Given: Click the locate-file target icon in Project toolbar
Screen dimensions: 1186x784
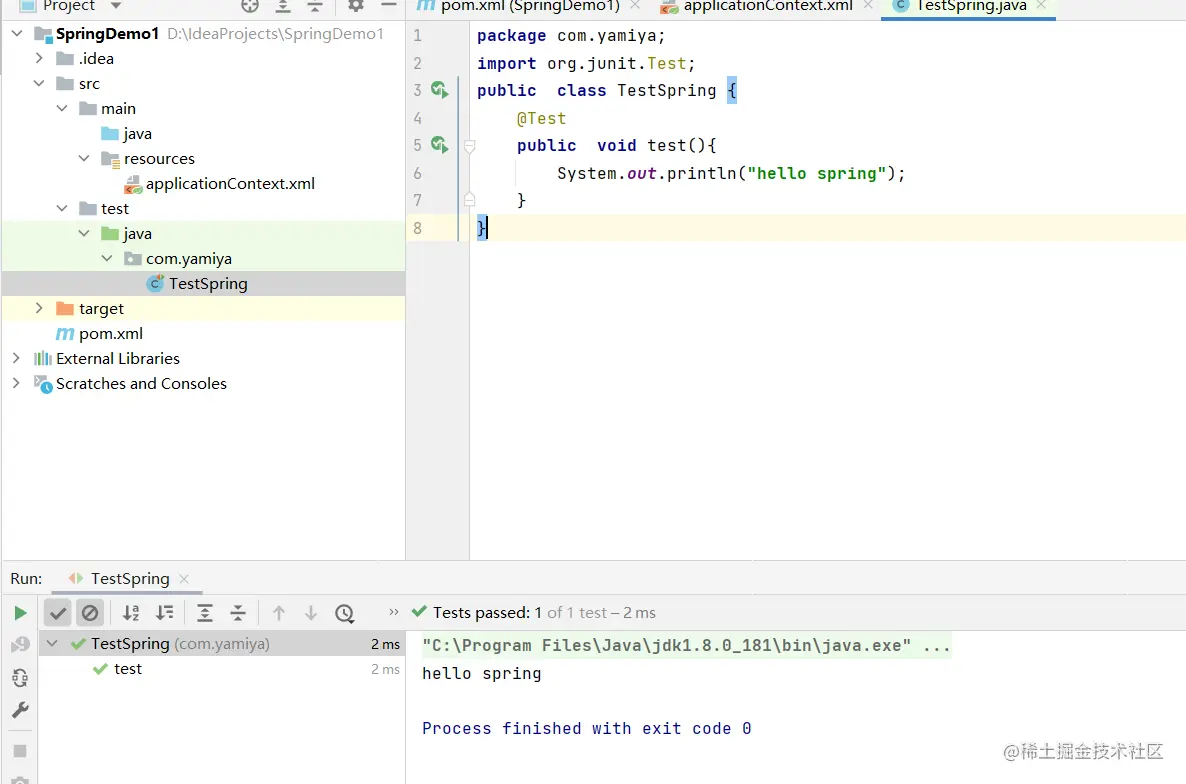Looking at the screenshot, I should pos(250,6).
